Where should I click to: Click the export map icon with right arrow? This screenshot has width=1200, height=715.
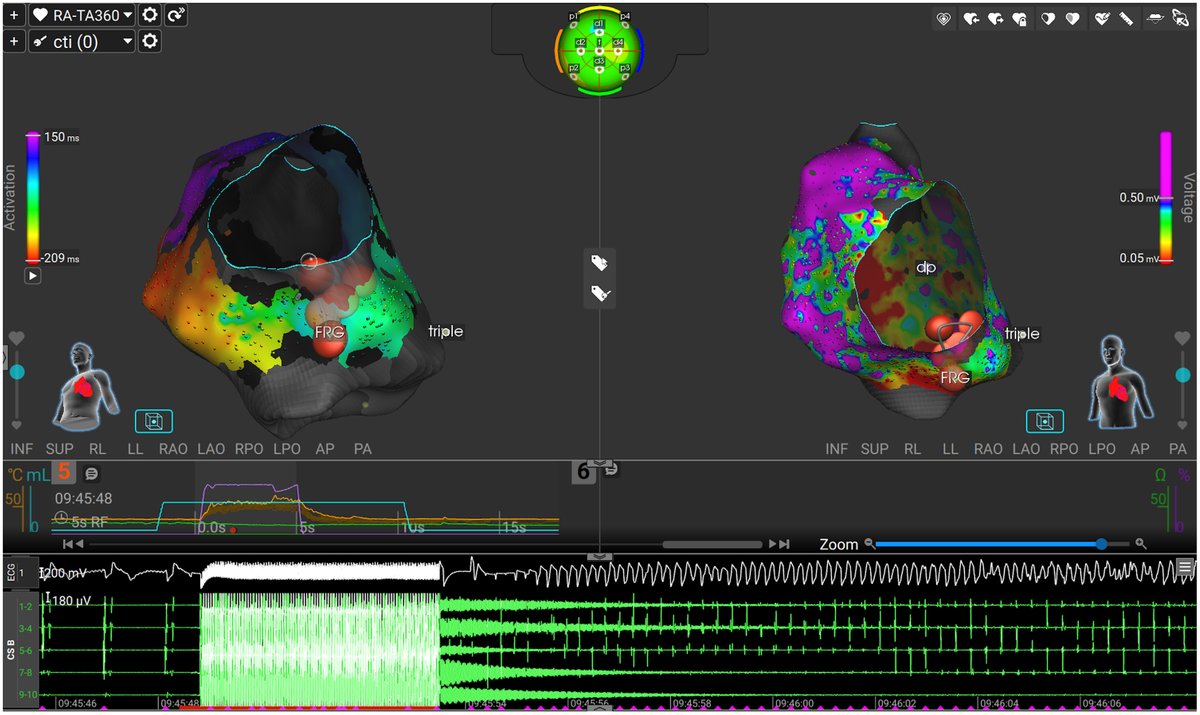[x=995, y=18]
